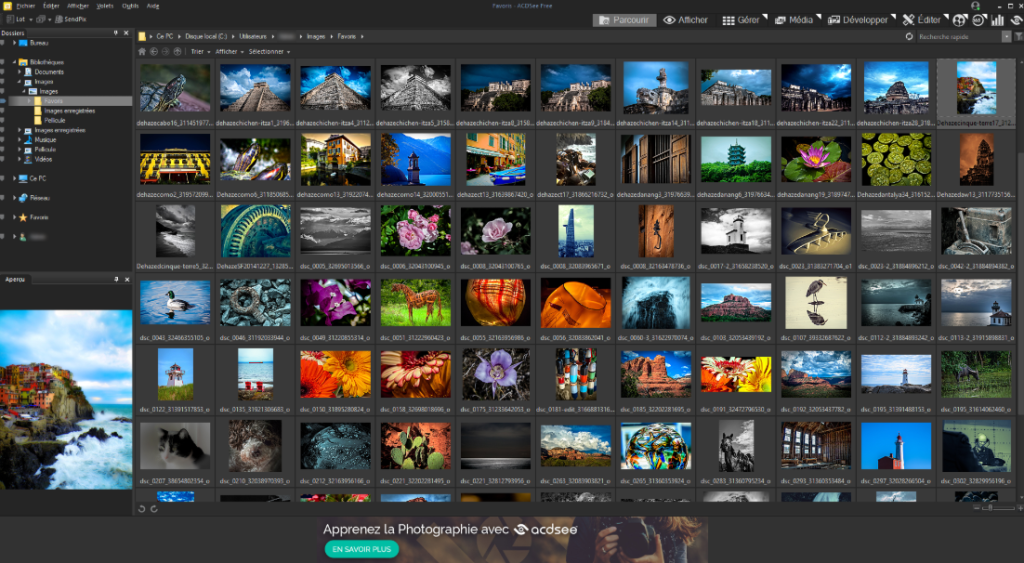Click the SendPix toolbar icon
Image resolution: width=1024 pixels, height=563 pixels.
click(70, 20)
